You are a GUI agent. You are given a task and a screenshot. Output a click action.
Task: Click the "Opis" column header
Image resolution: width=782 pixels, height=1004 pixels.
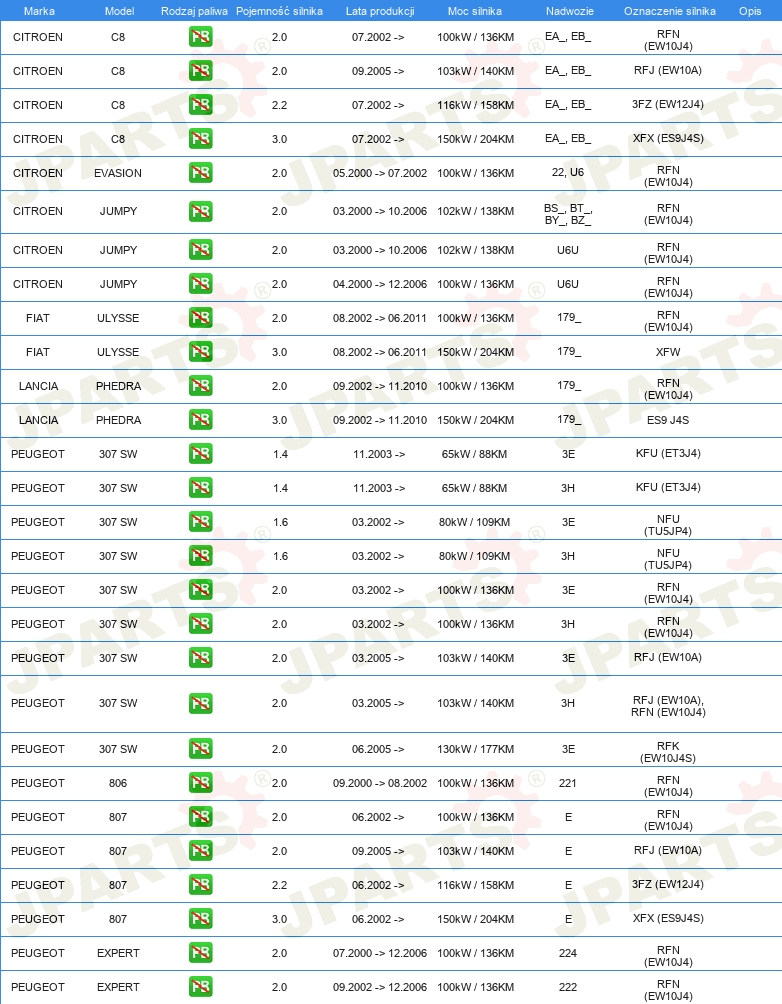click(750, 11)
